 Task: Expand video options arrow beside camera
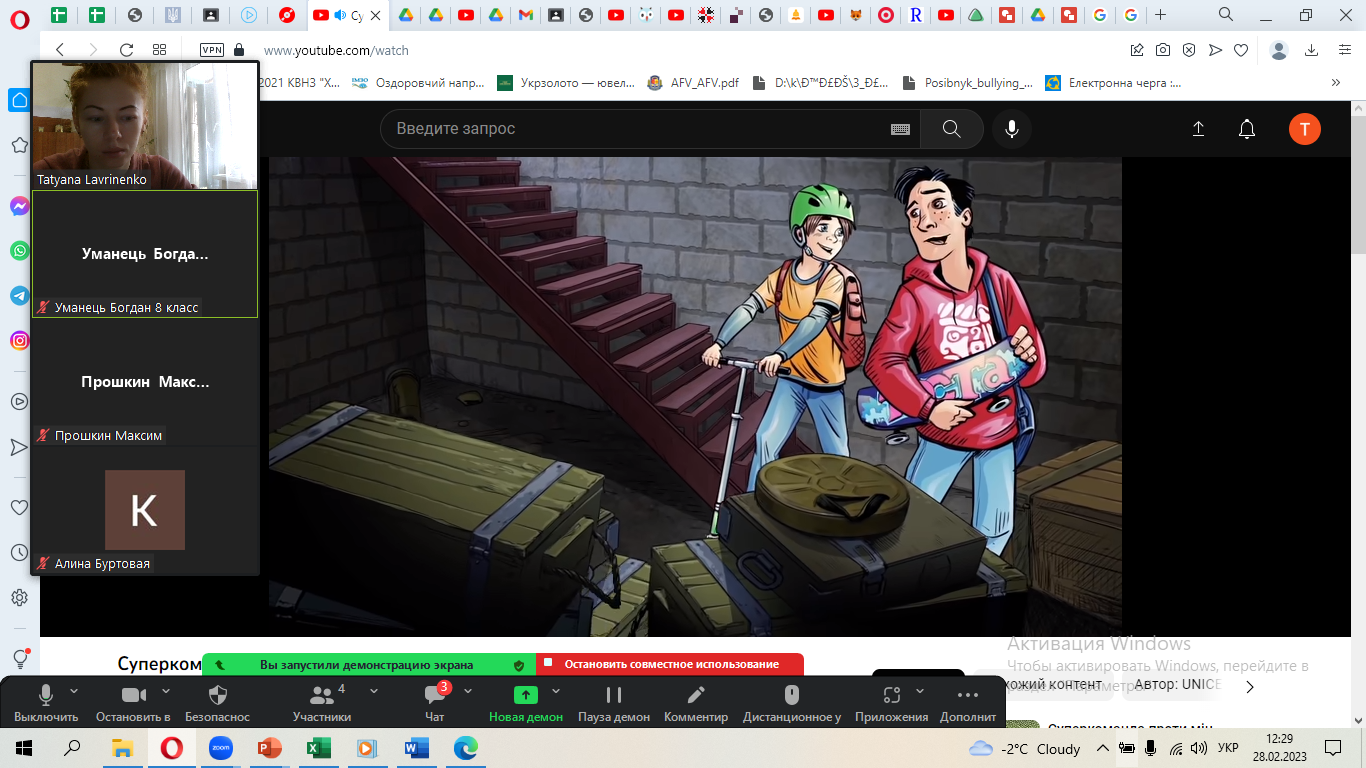(166, 691)
